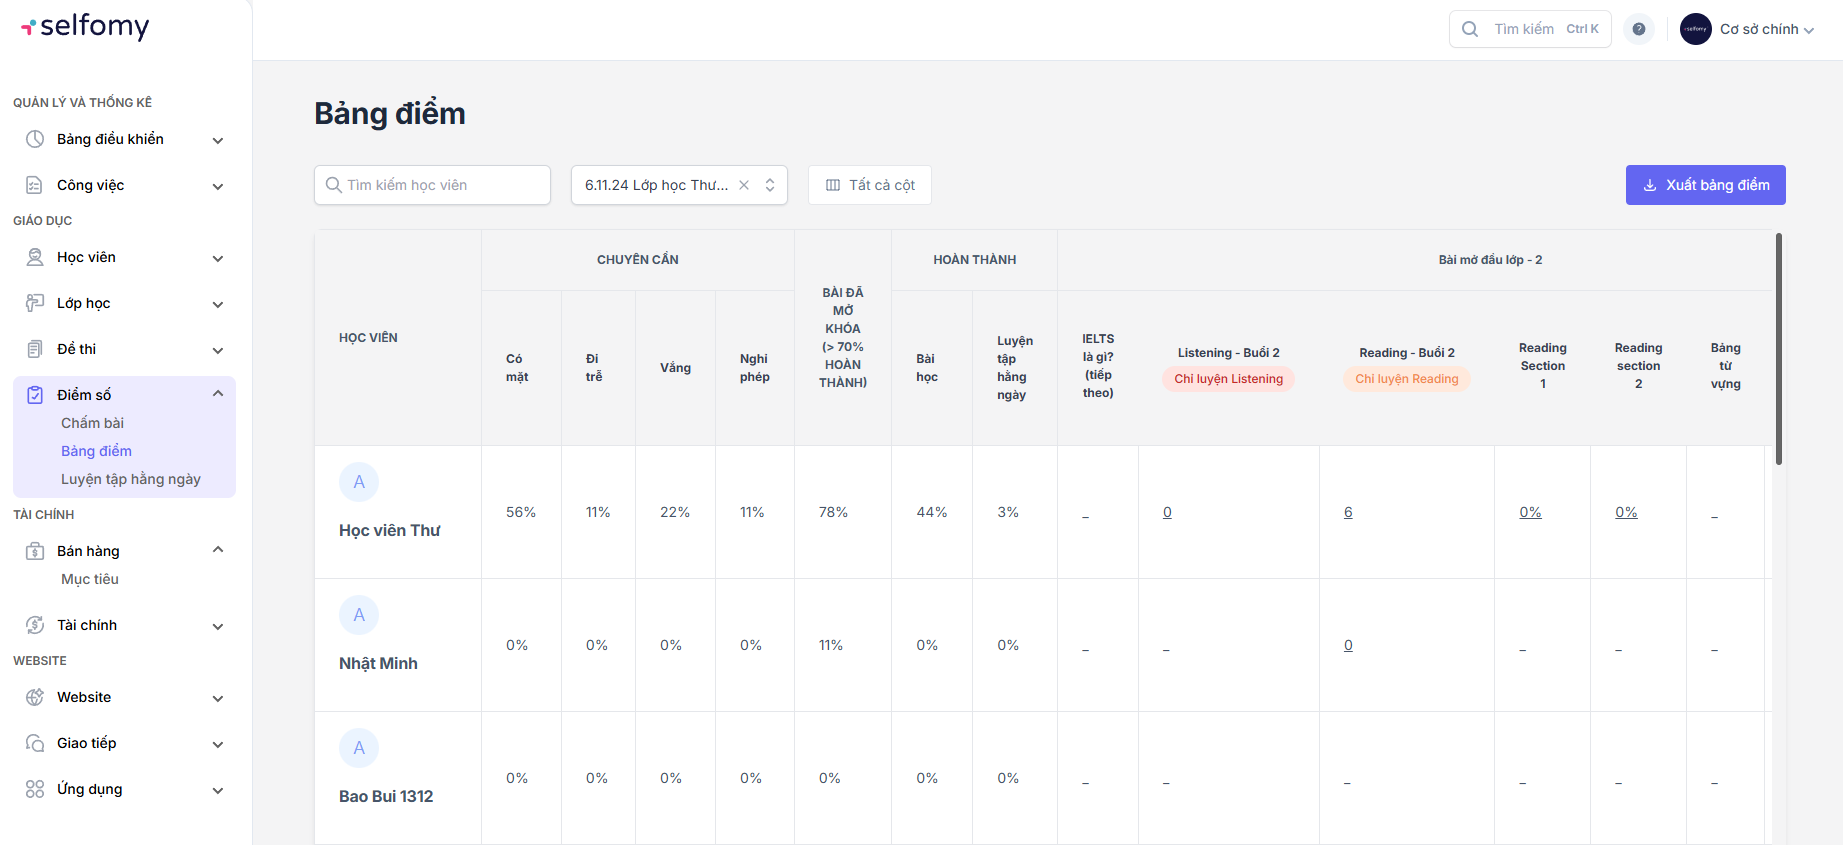Click the Selfomy logo
Image resolution: width=1843 pixels, height=845 pixels.
coord(86,27)
